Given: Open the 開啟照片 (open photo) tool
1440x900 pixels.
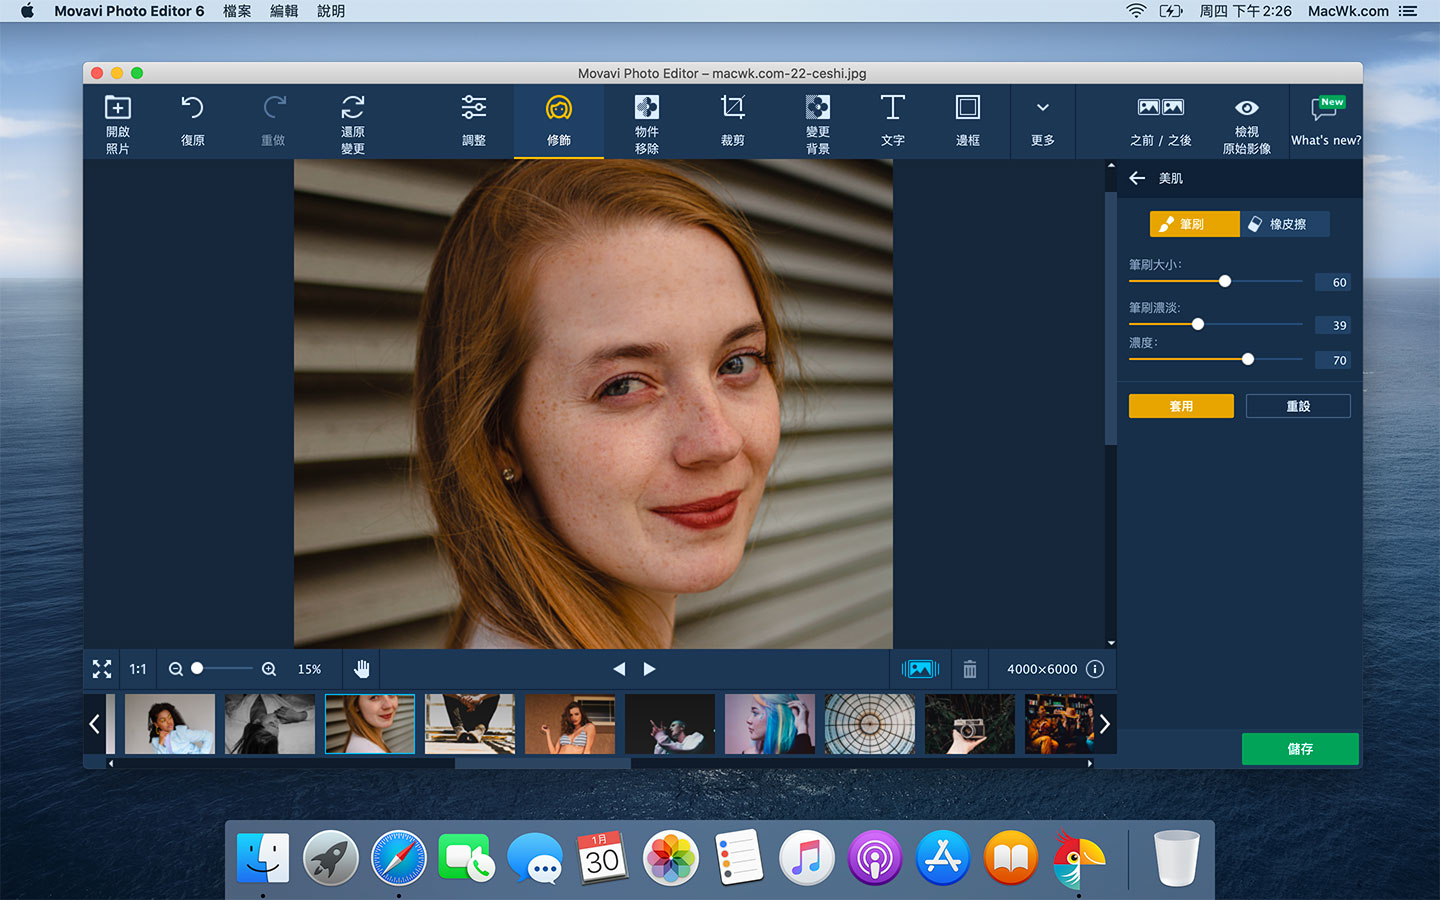Looking at the screenshot, I should [x=118, y=122].
